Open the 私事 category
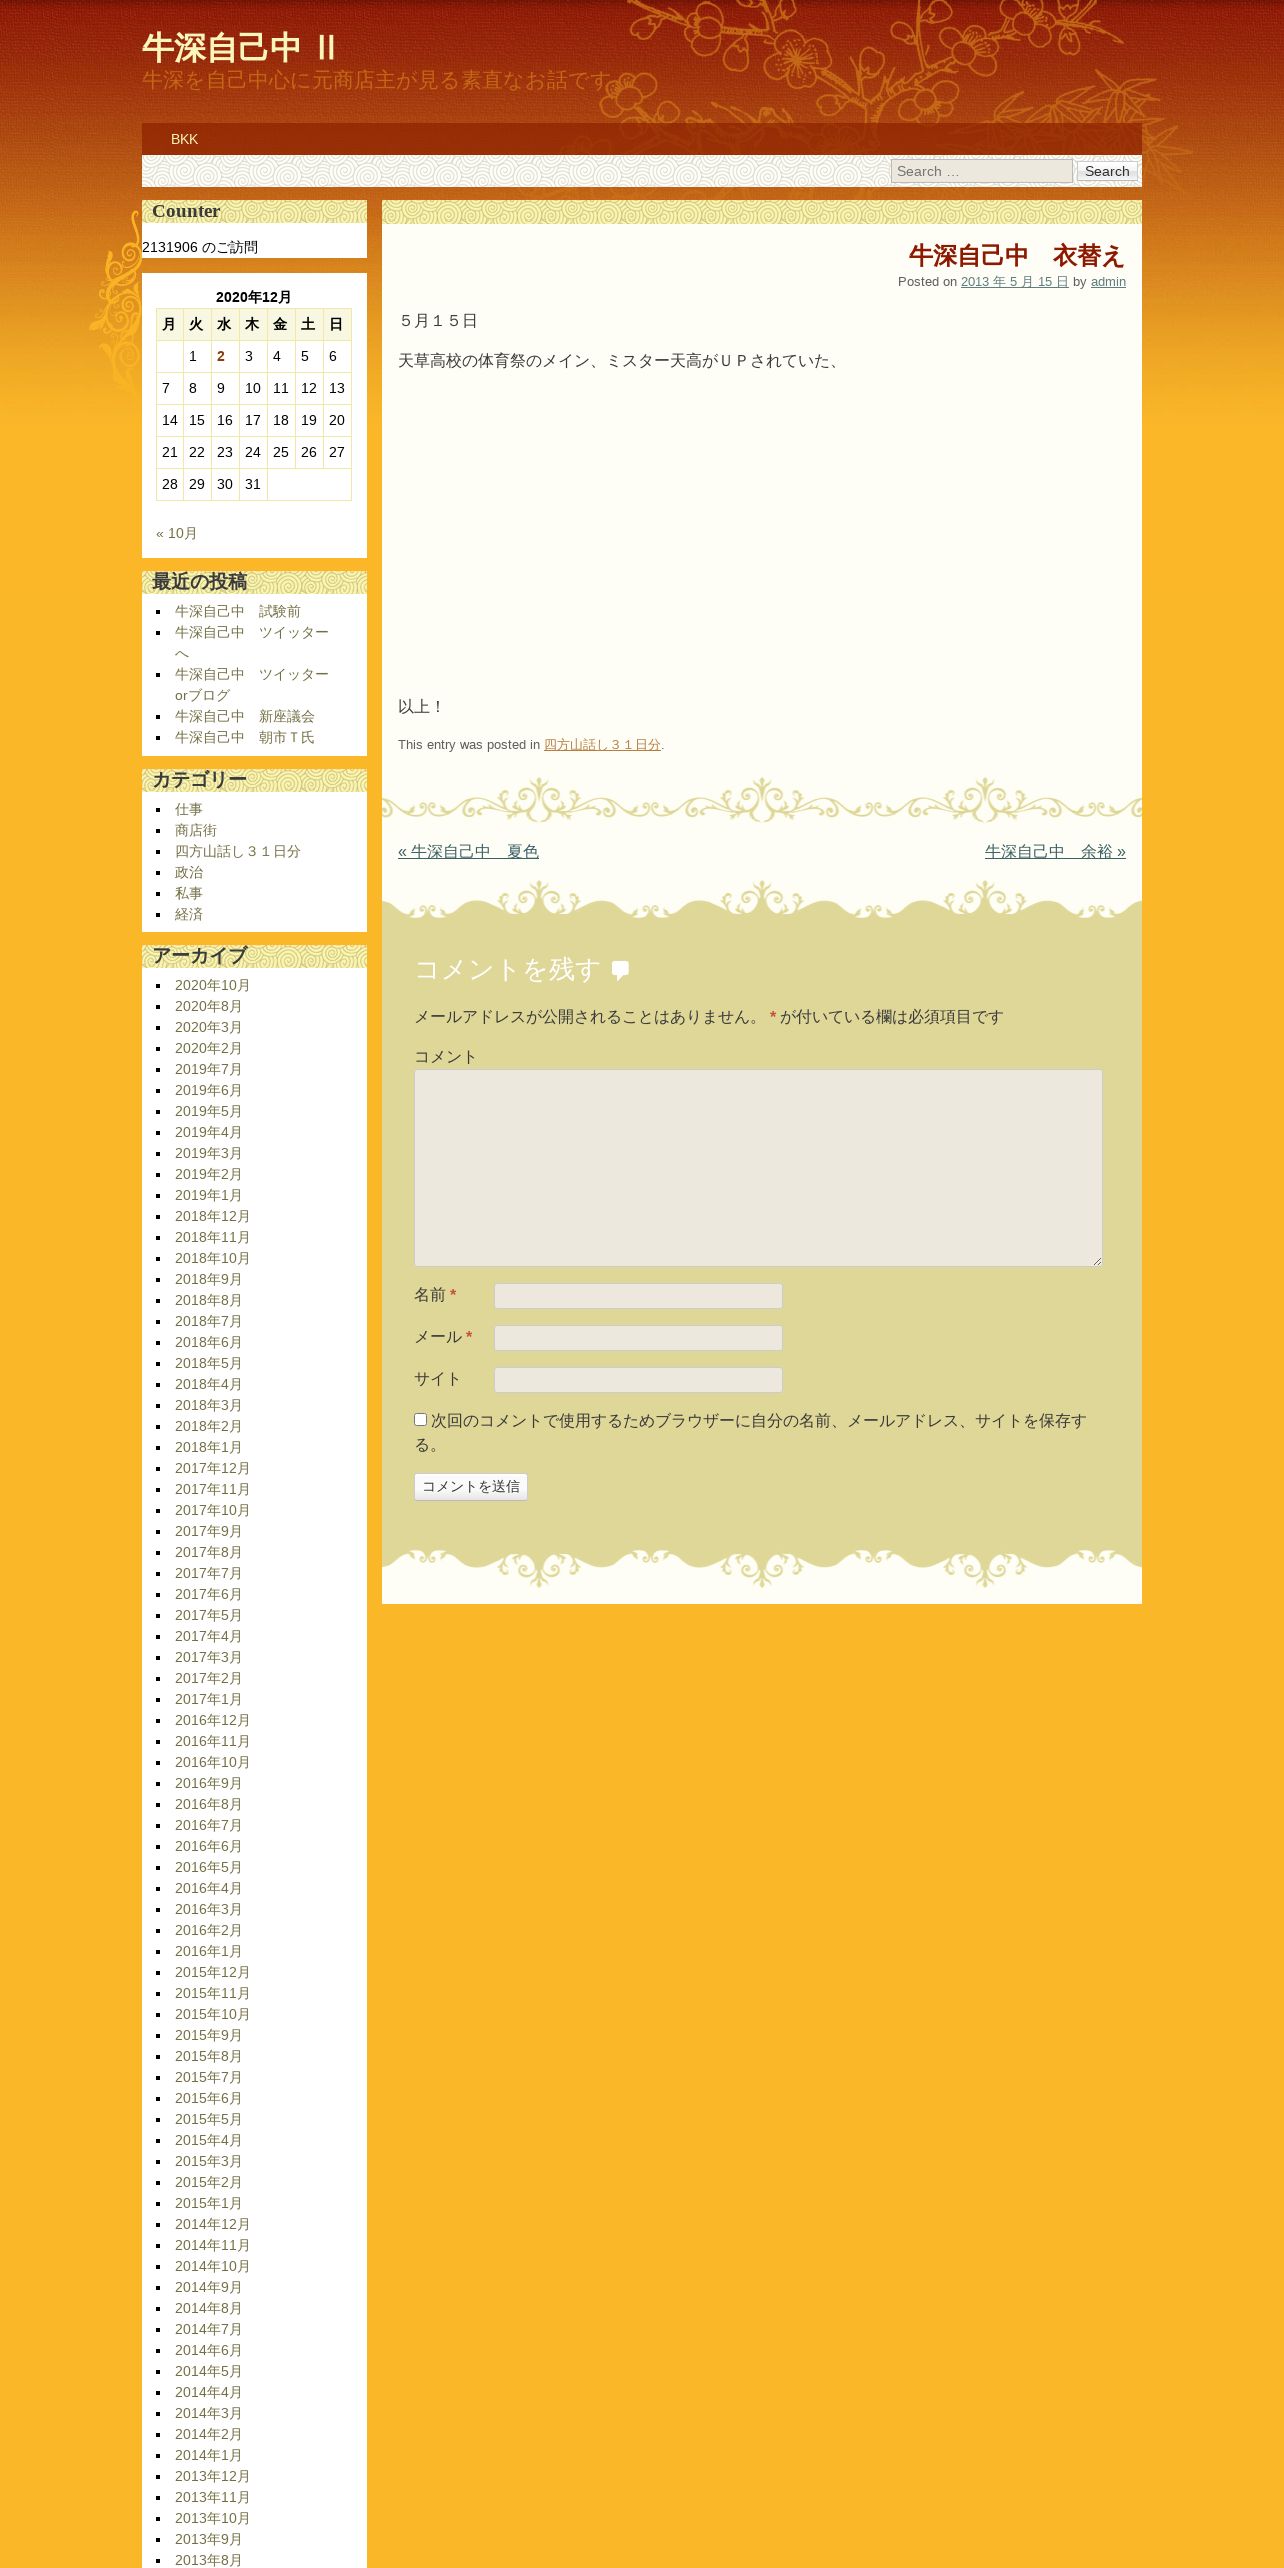 point(189,893)
